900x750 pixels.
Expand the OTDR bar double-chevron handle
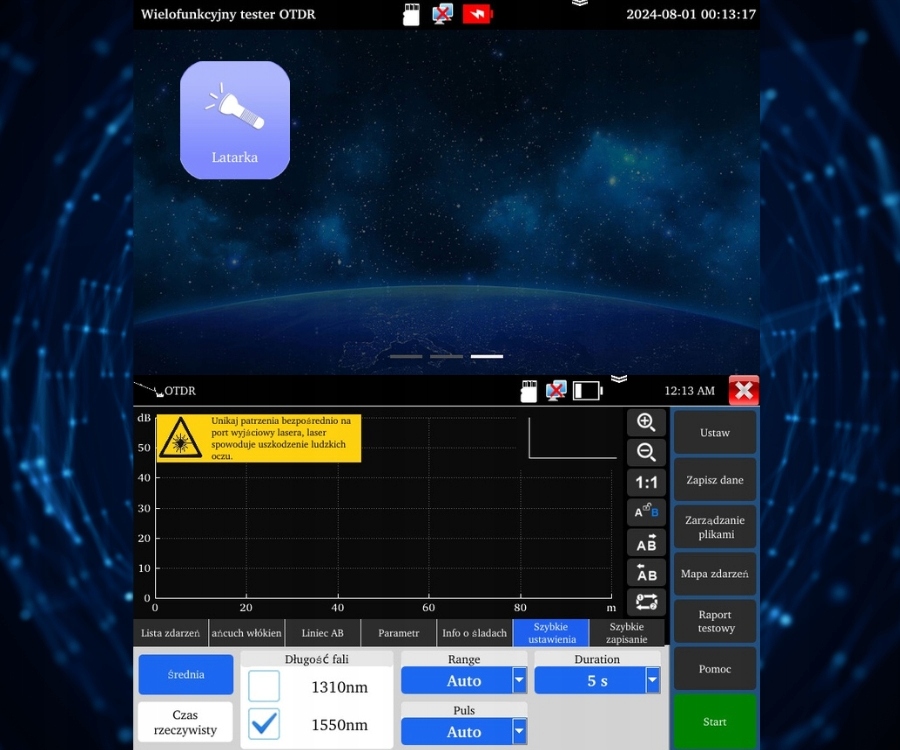tap(619, 379)
